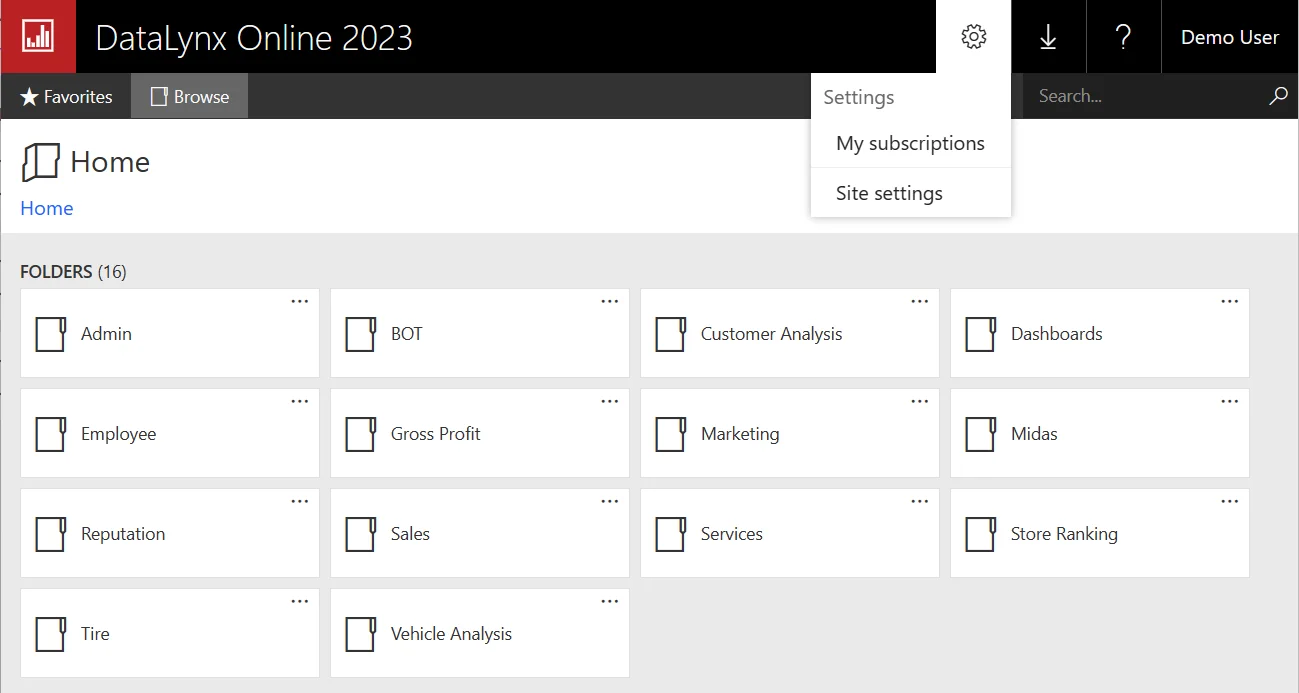Click the settings gear icon

point(973,37)
